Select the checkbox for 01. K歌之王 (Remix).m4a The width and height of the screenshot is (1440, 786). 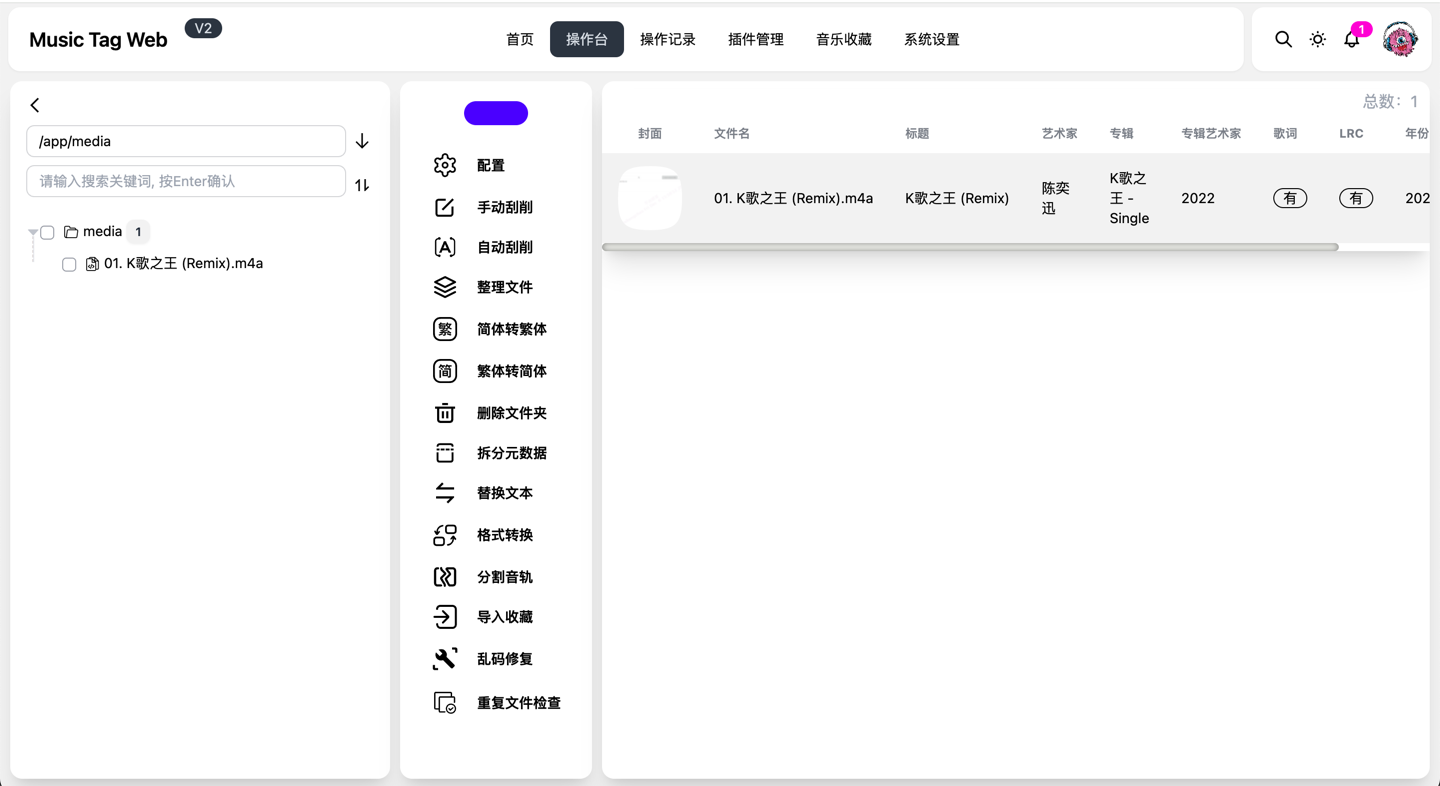[x=68, y=264]
